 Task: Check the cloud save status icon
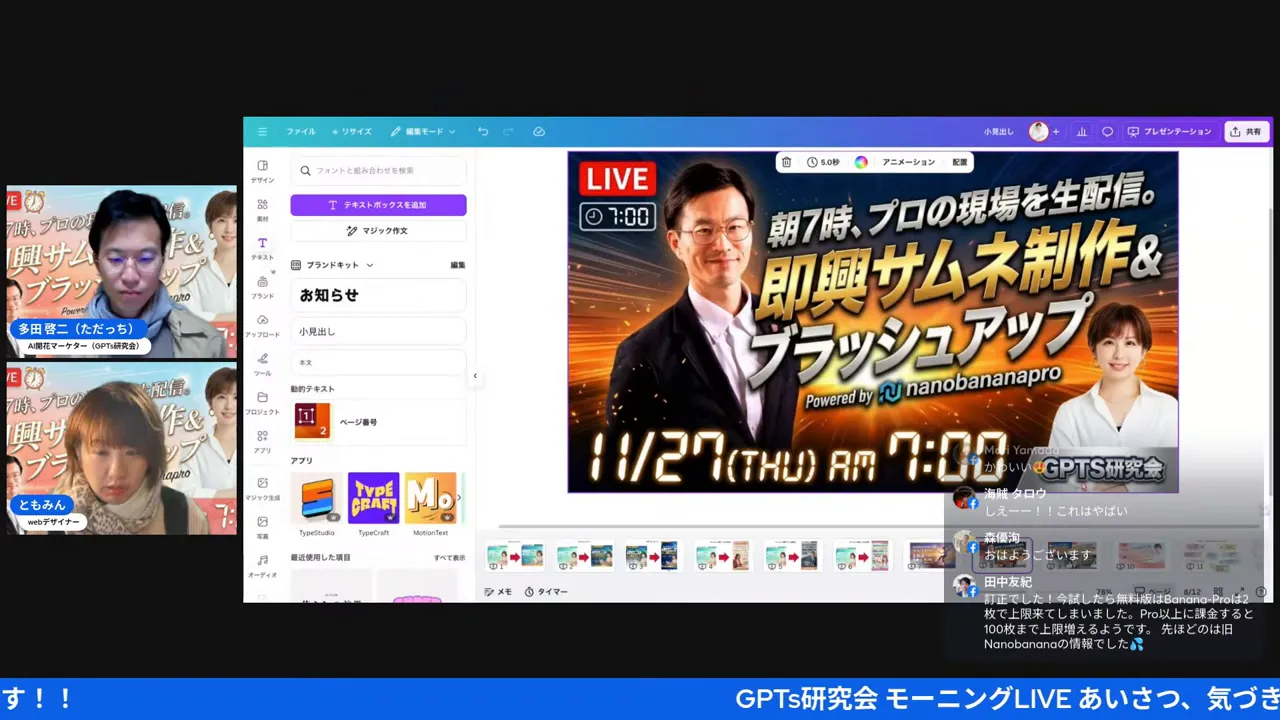click(x=539, y=132)
